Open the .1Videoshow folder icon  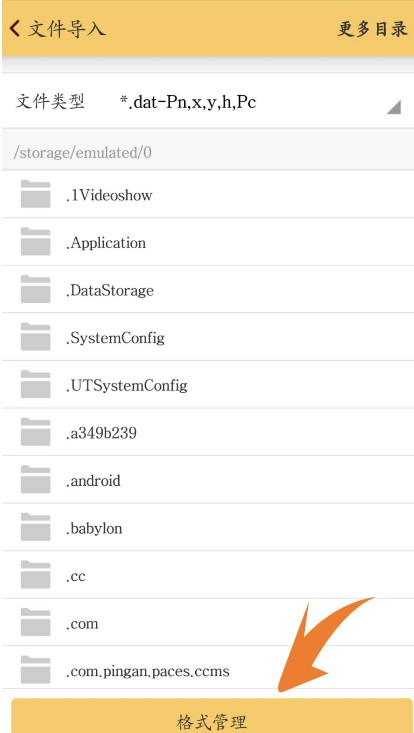[36, 194]
